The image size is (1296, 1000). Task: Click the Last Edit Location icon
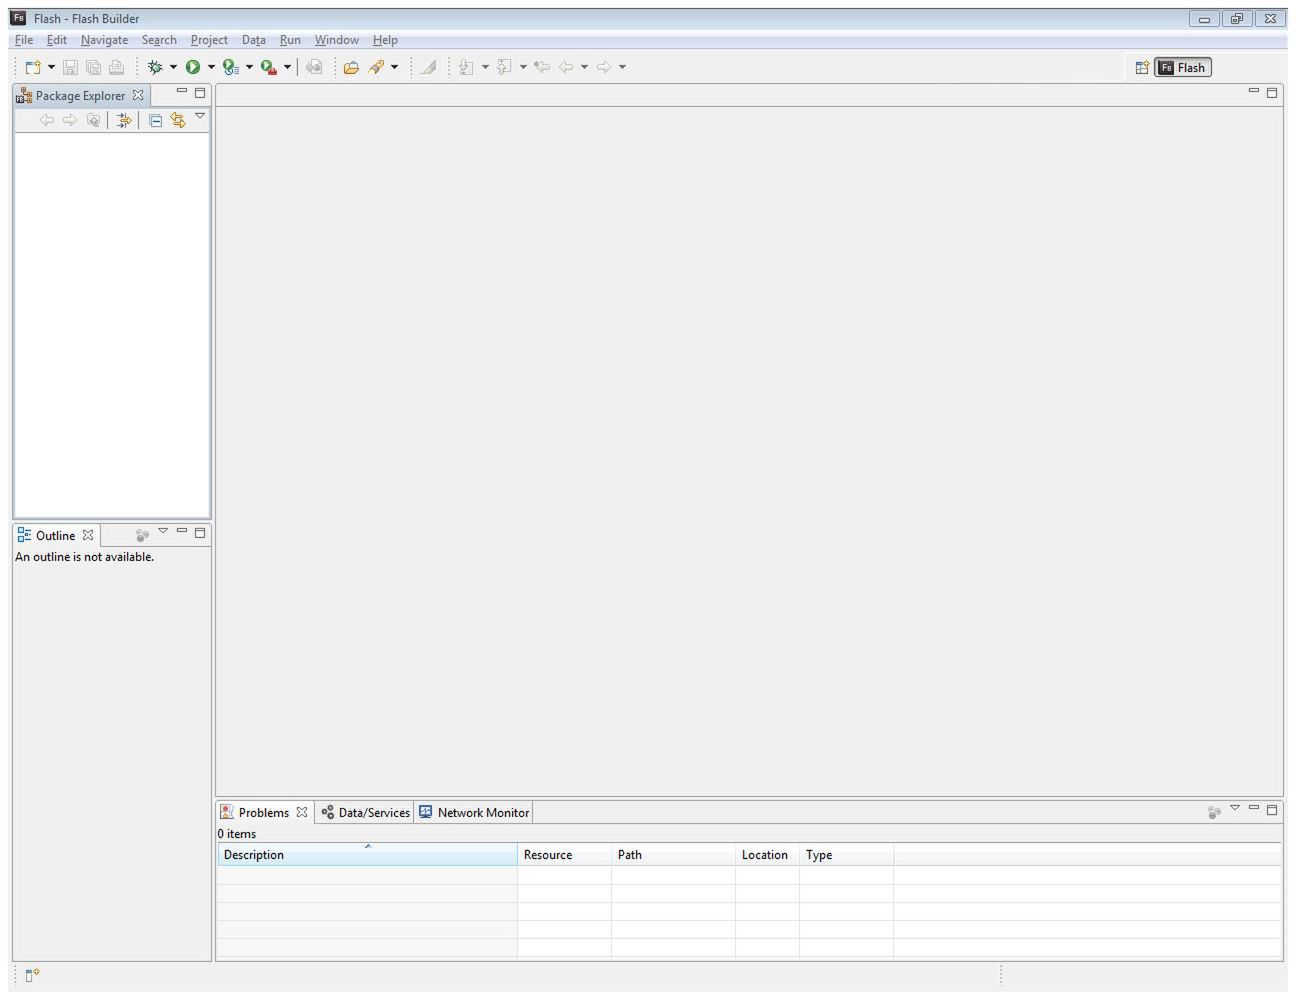[x=542, y=67]
